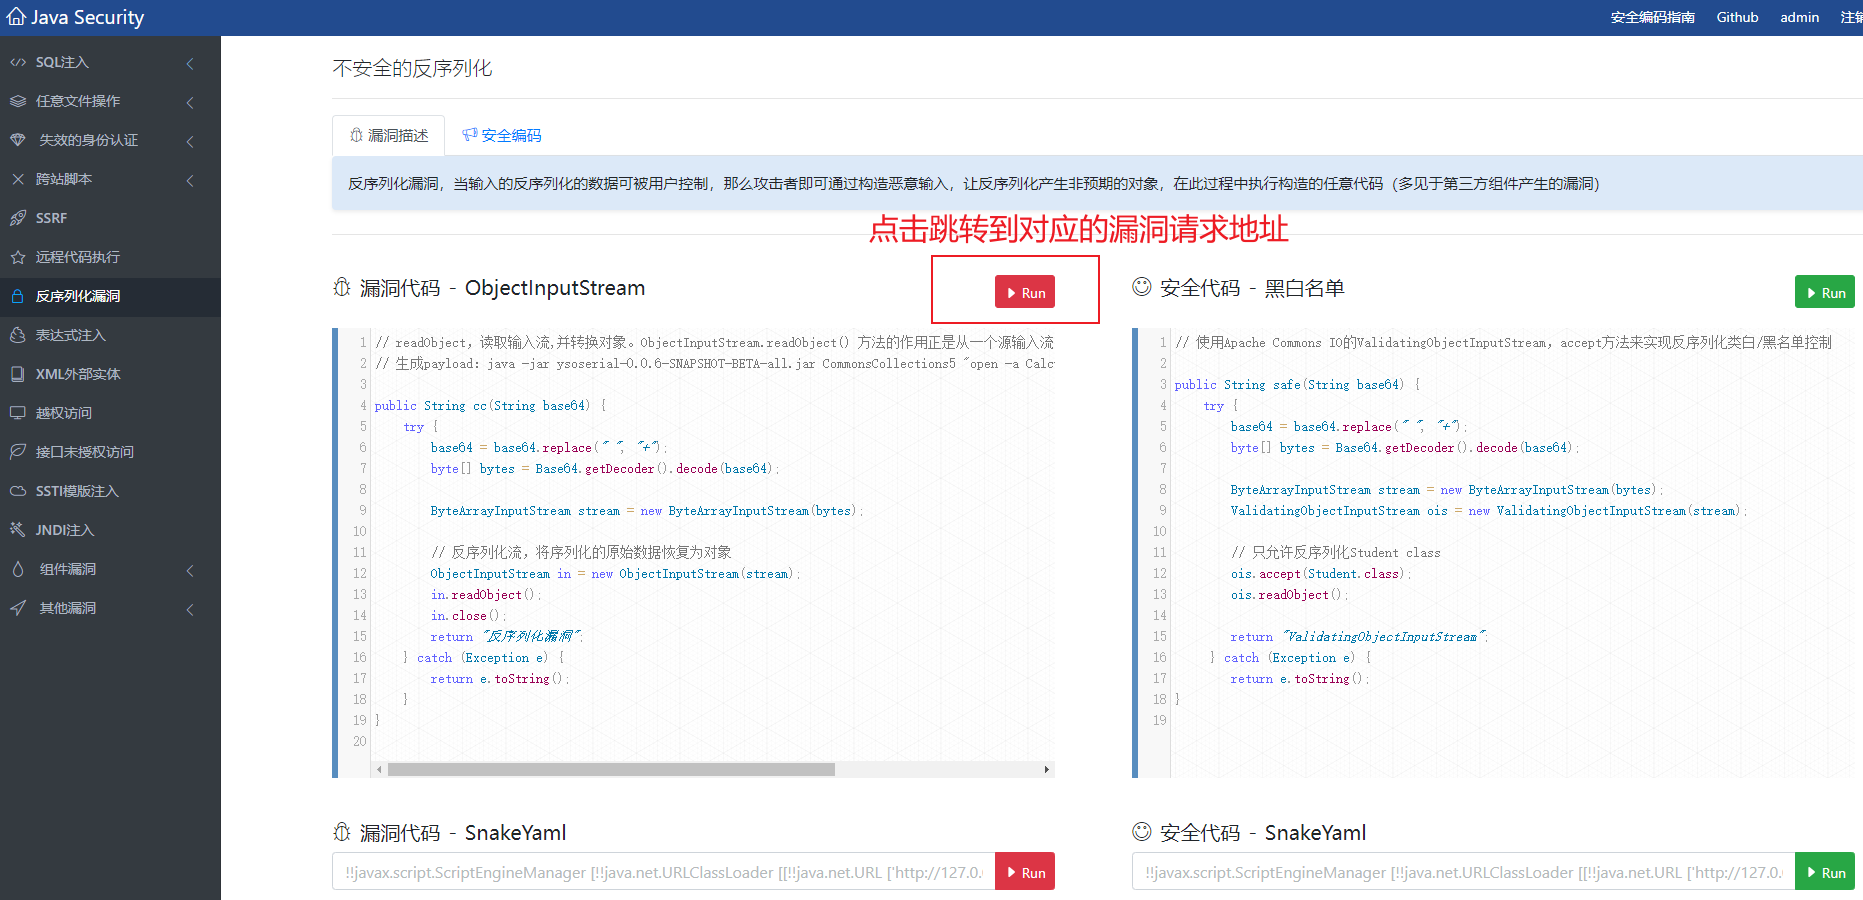Viewport: 1863px width, 900px height.
Task: Open the XML外部实体 menu item
Action: click(x=110, y=374)
